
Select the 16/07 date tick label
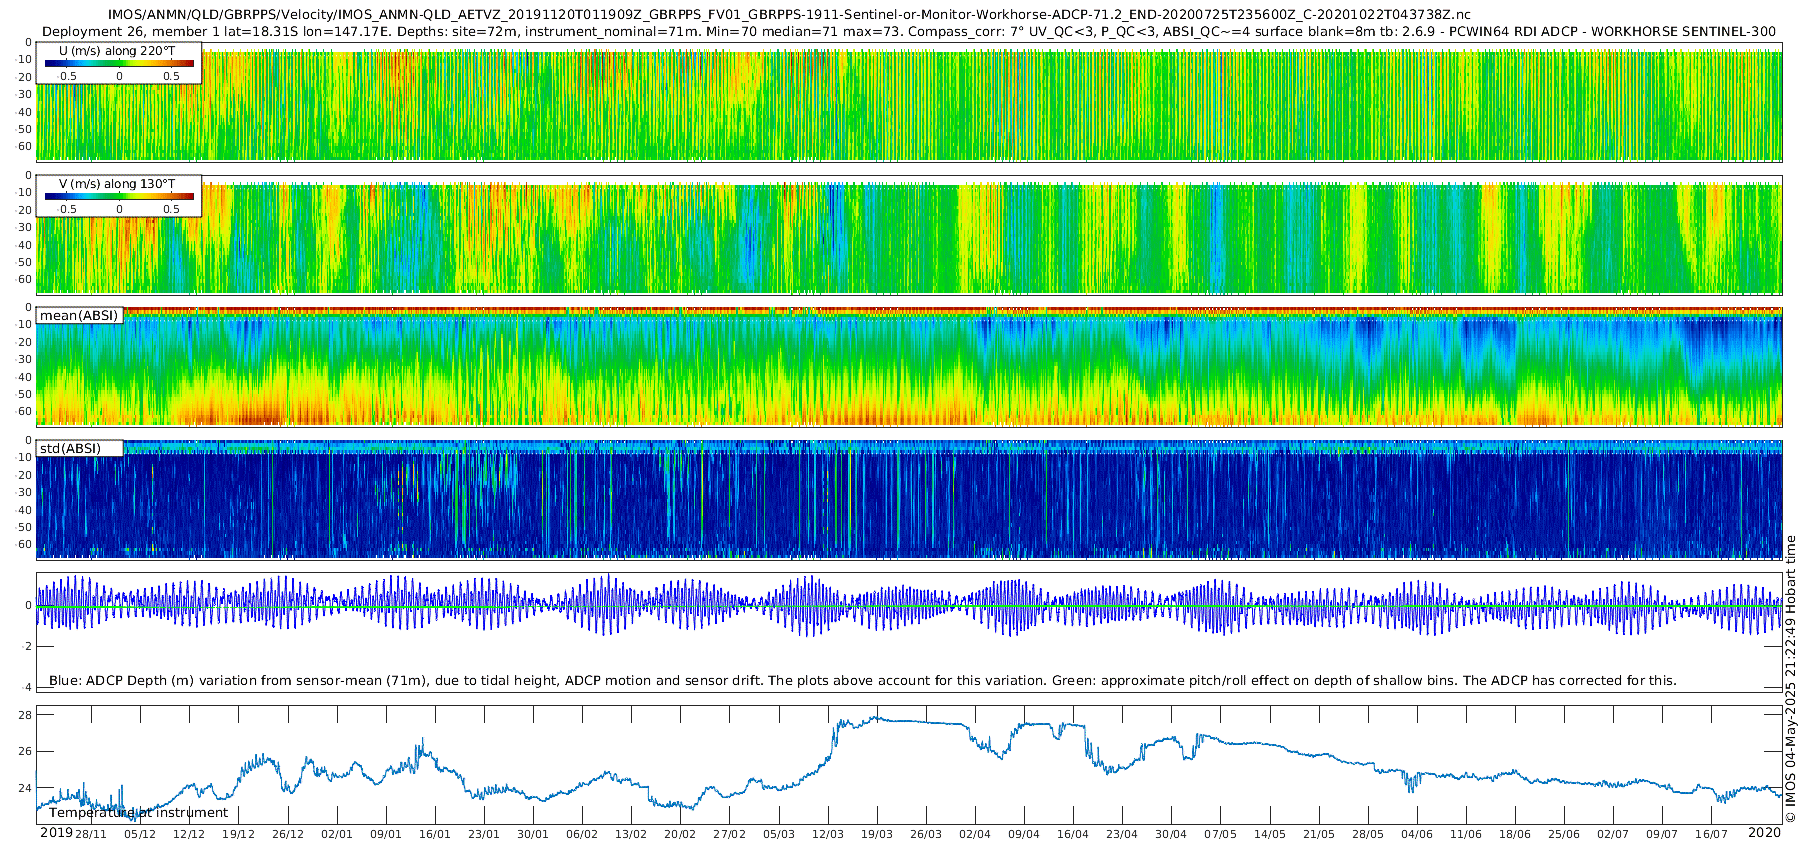tap(1711, 834)
